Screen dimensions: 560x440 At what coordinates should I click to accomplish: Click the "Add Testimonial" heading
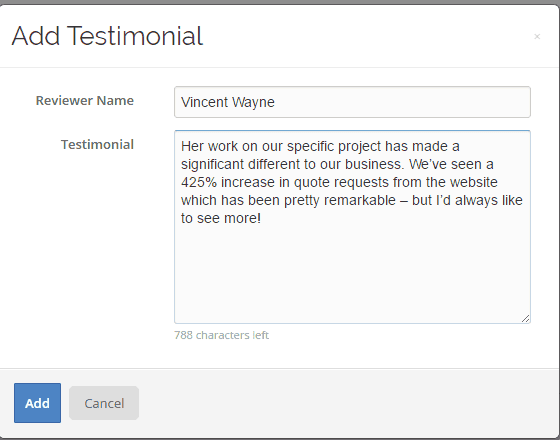pos(107,36)
